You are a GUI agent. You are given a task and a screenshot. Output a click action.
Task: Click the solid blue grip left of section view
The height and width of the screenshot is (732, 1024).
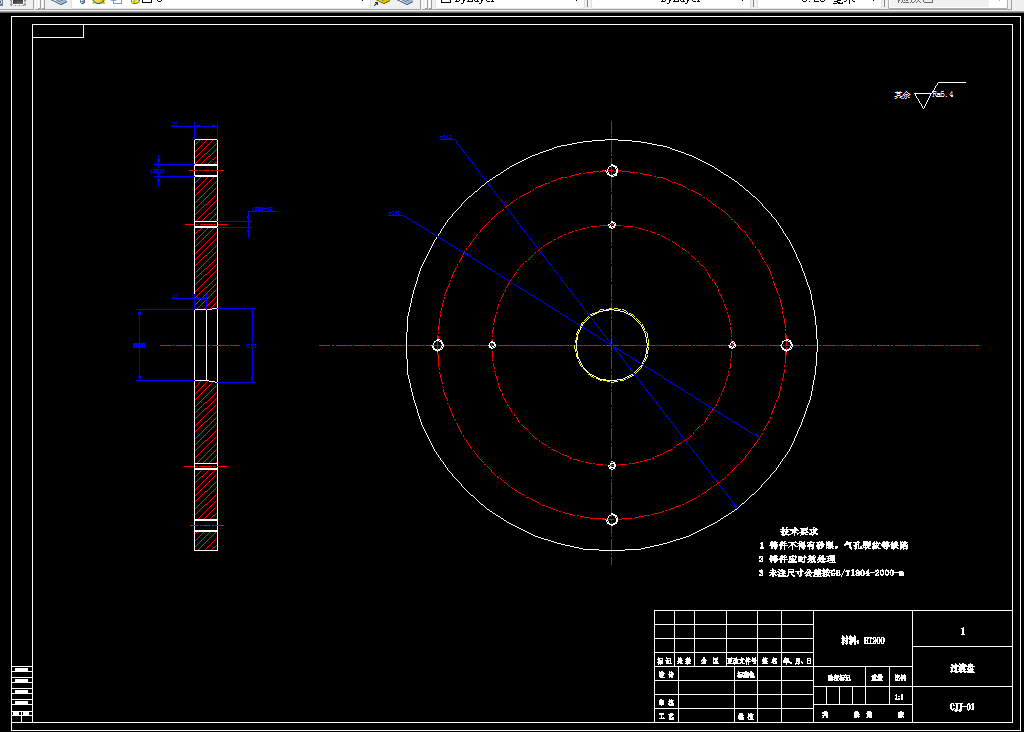point(139,345)
